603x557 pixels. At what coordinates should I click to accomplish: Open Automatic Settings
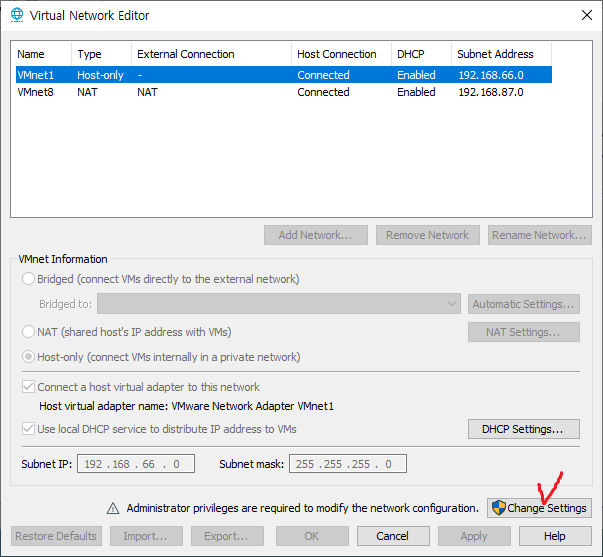(x=524, y=304)
